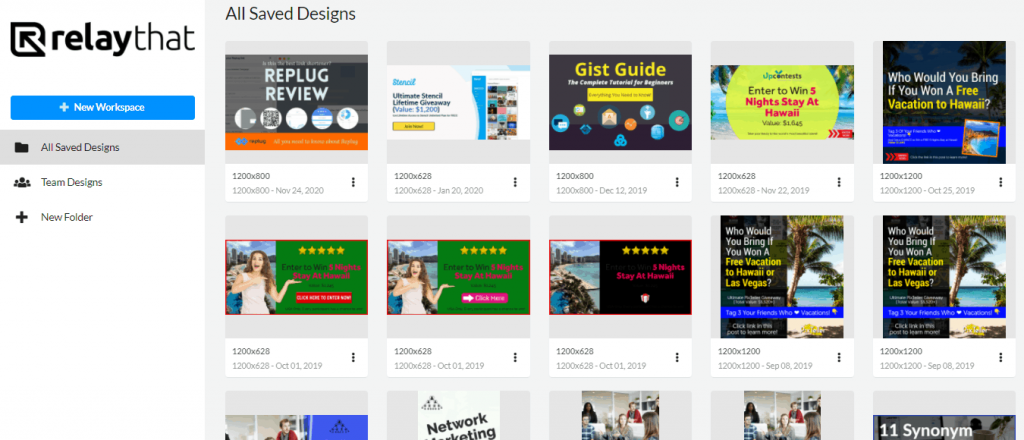Open options menu for Nov 24, 2020 design

[353, 182]
